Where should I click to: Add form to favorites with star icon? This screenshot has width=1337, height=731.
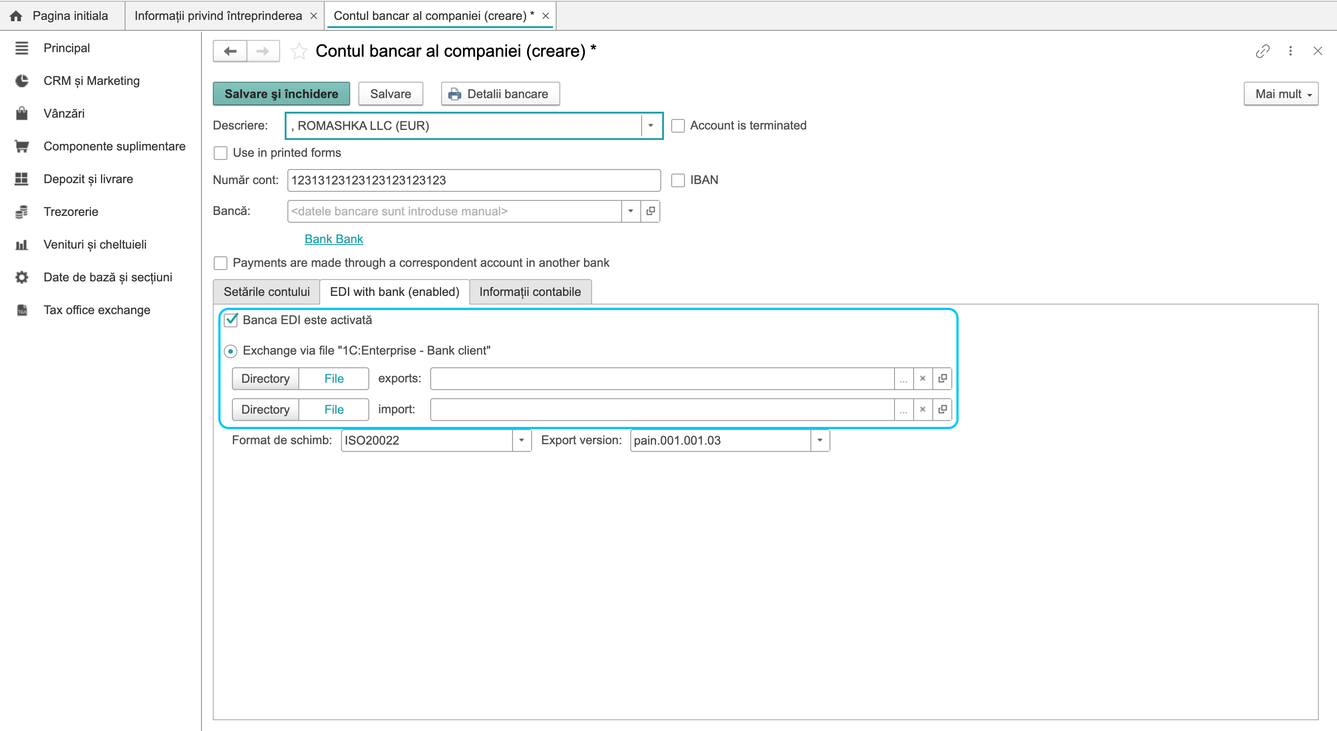[x=299, y=51]
